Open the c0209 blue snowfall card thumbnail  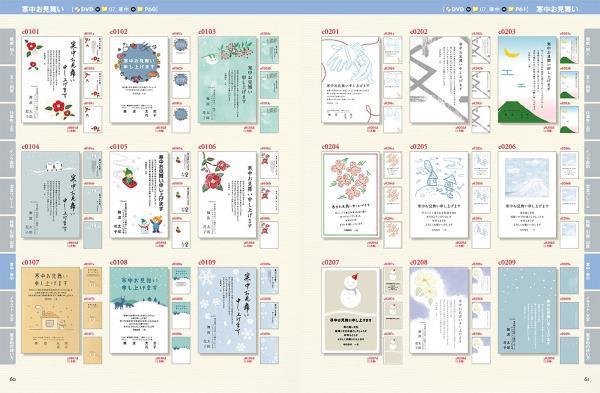pos(527,310)
